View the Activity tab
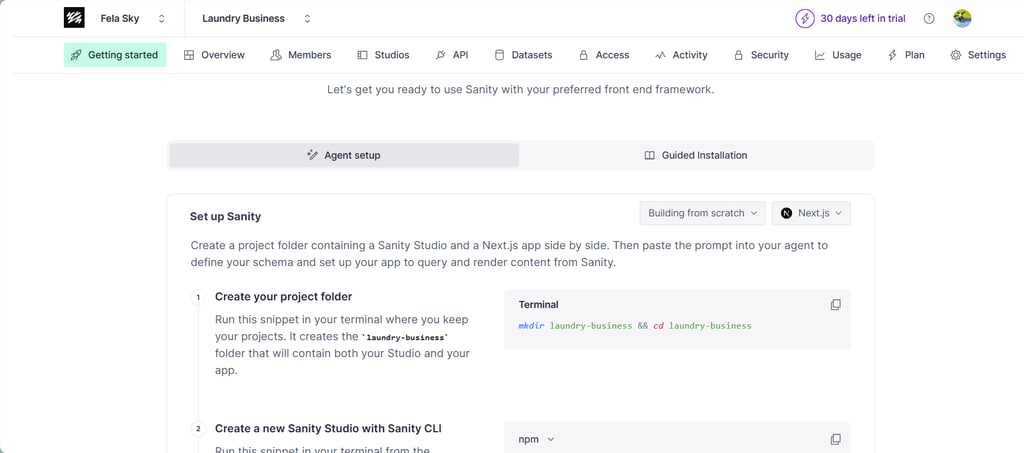 click(x=681, y=55)
